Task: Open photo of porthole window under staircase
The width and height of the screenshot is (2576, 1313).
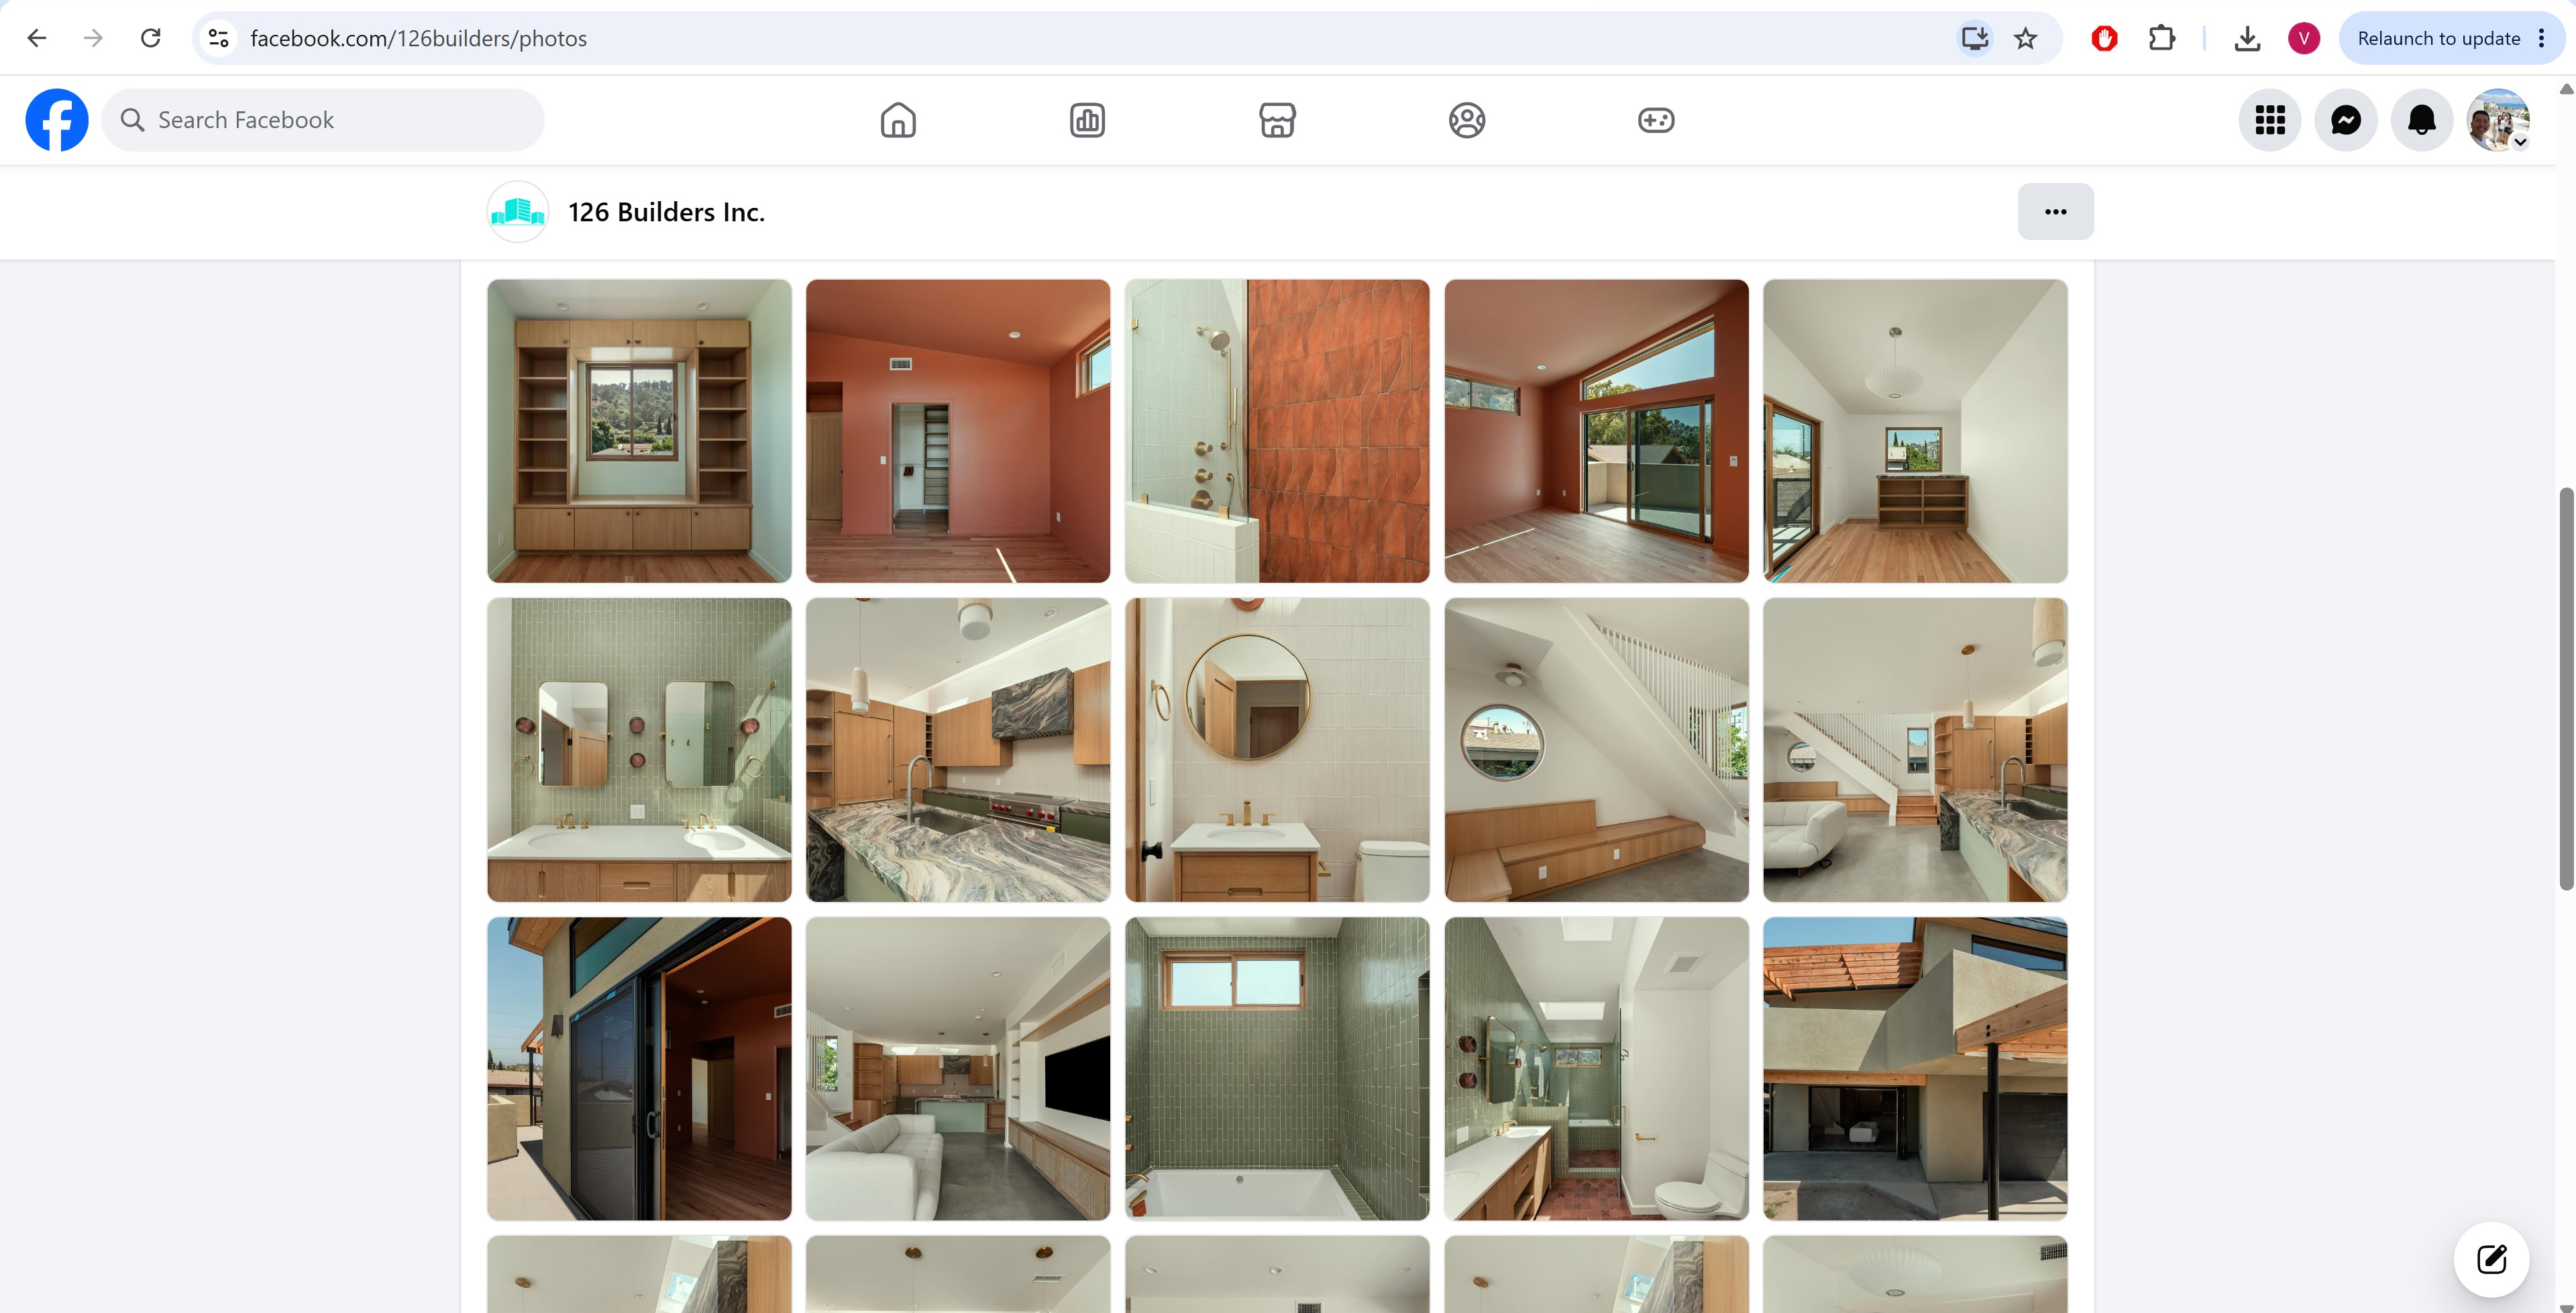Action: [x=1596, y=750]
